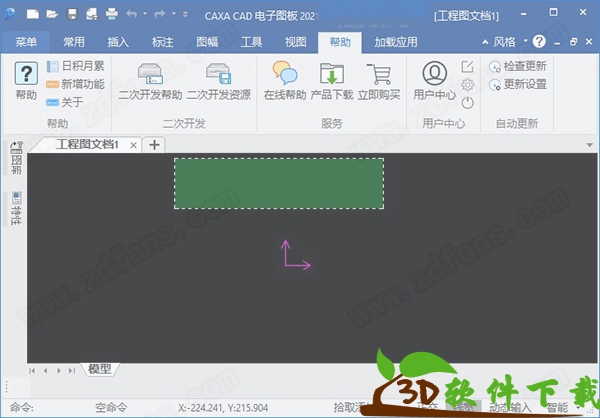
Task: Click 检查更新 check for updates
Action: pyautogui.click(x=518, y=66)
